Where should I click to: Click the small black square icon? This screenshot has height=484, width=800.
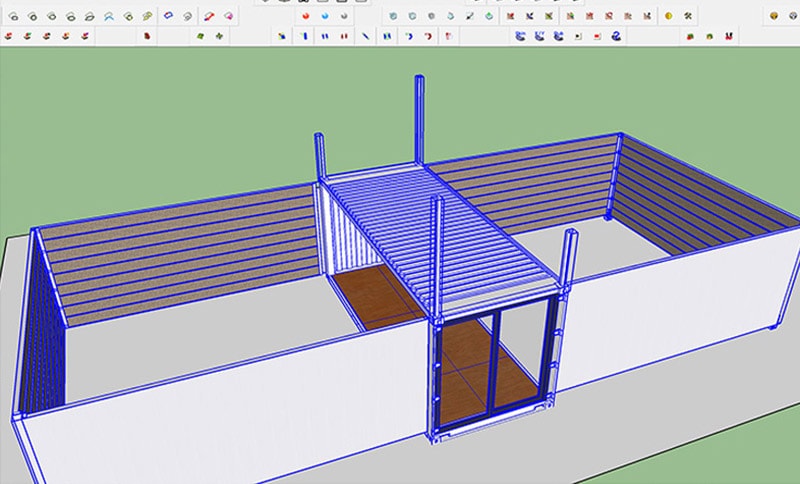(x=578, y=36)
